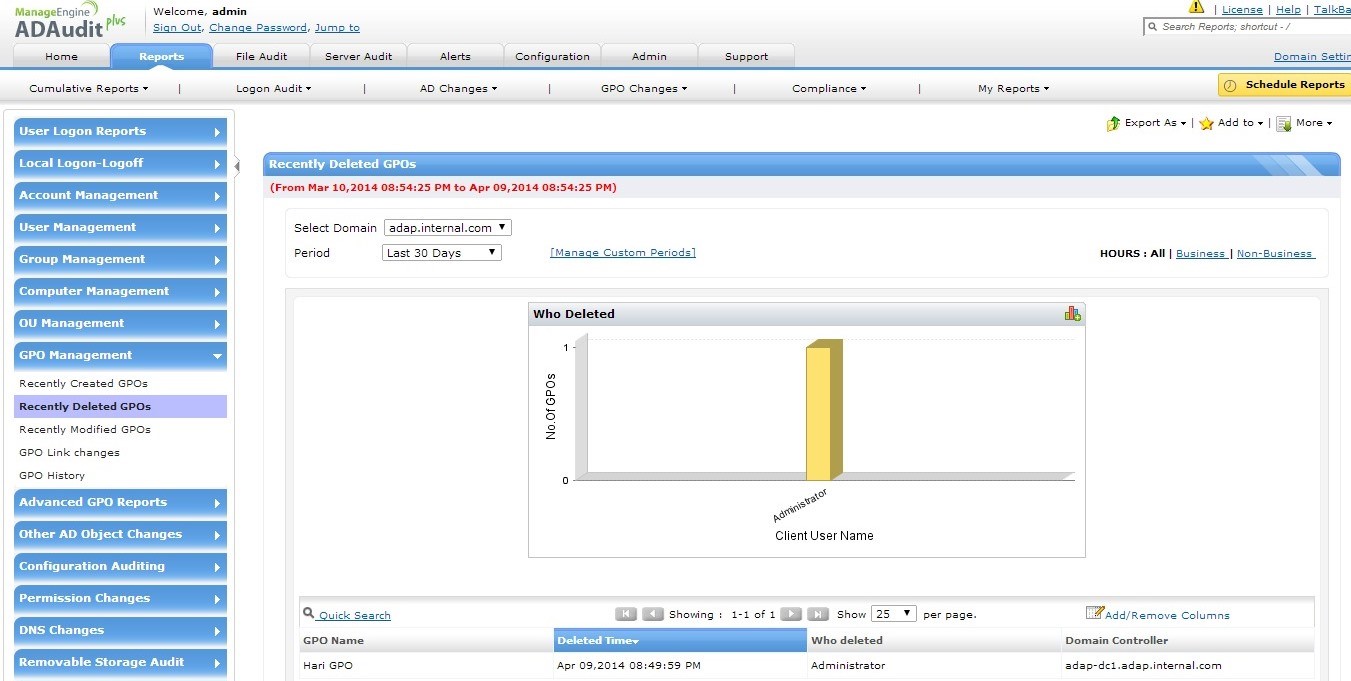Expand User Management section
This screenshot has width=1351, height=681.
(121, 228)
